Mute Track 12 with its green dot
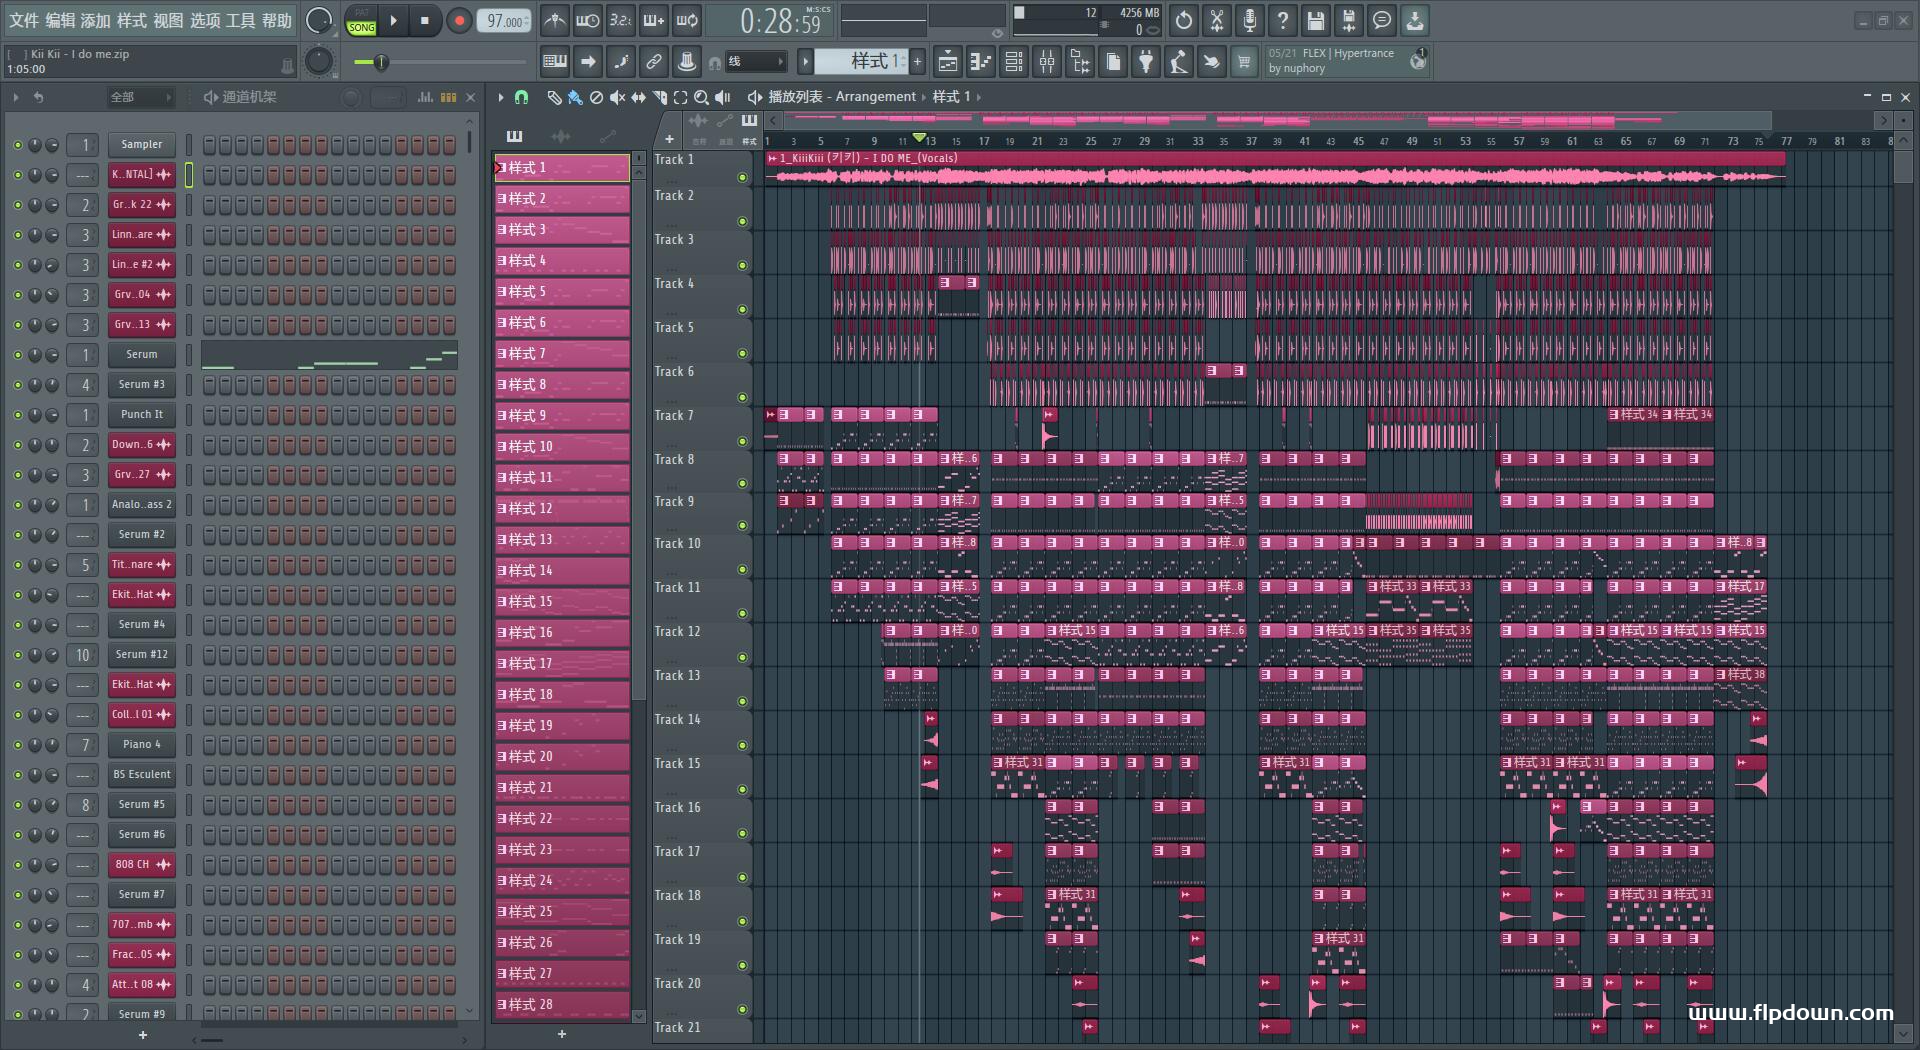The width and height of the screenshot is (1920, 1050). (742, 658)
